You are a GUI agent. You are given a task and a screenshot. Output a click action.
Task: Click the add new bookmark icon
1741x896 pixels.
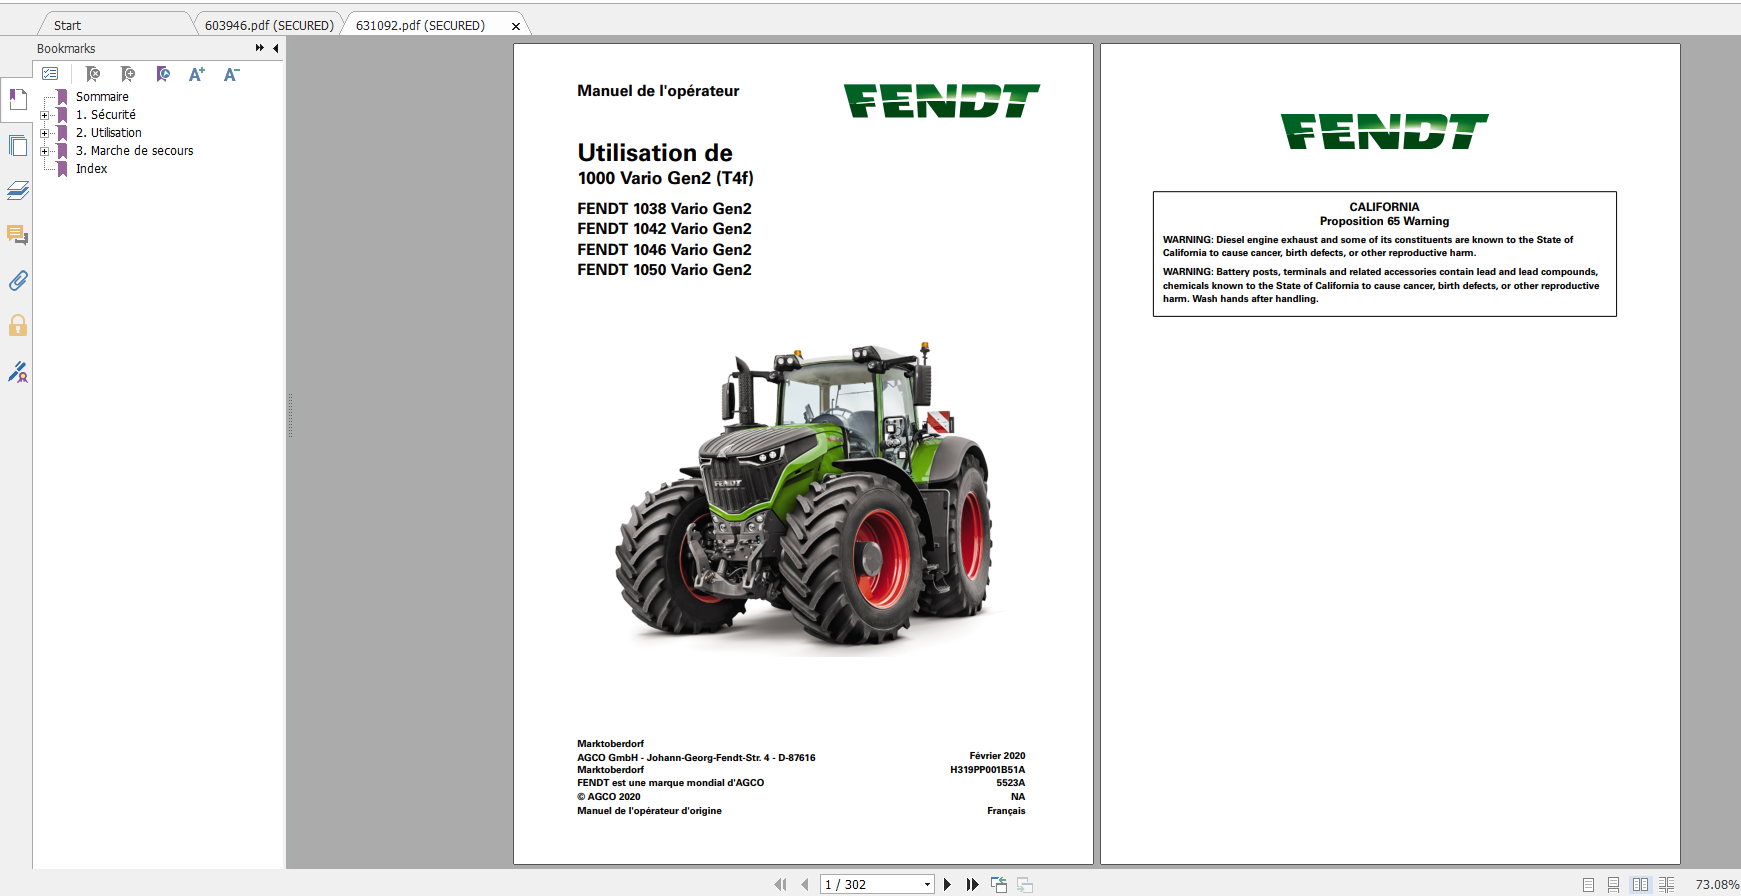click(127, 74)
